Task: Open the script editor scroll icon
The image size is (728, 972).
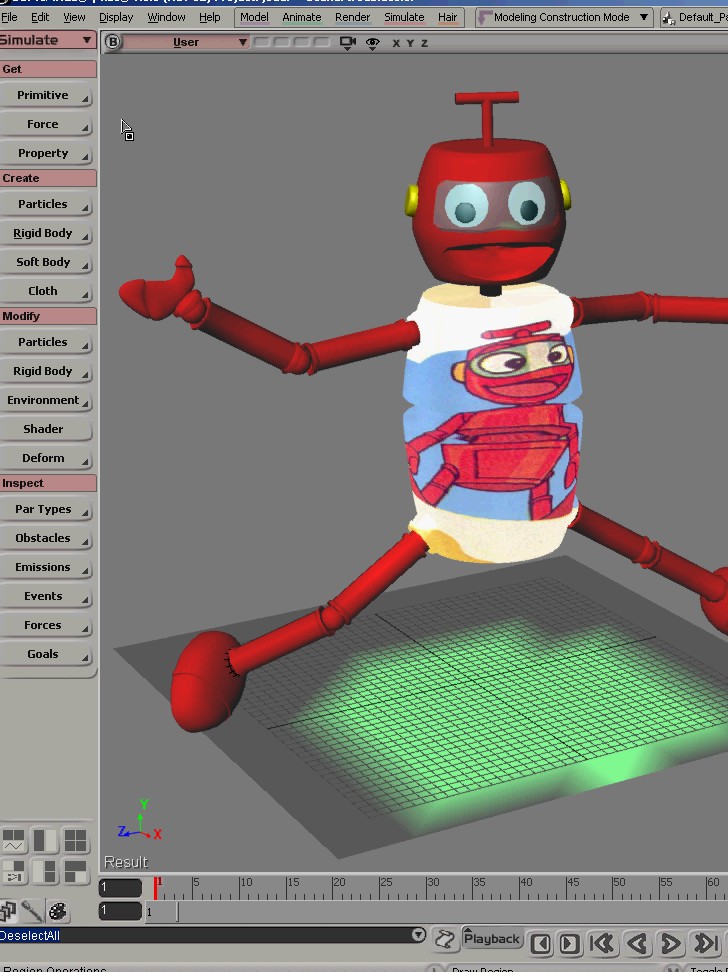Action: coord(445,939)
